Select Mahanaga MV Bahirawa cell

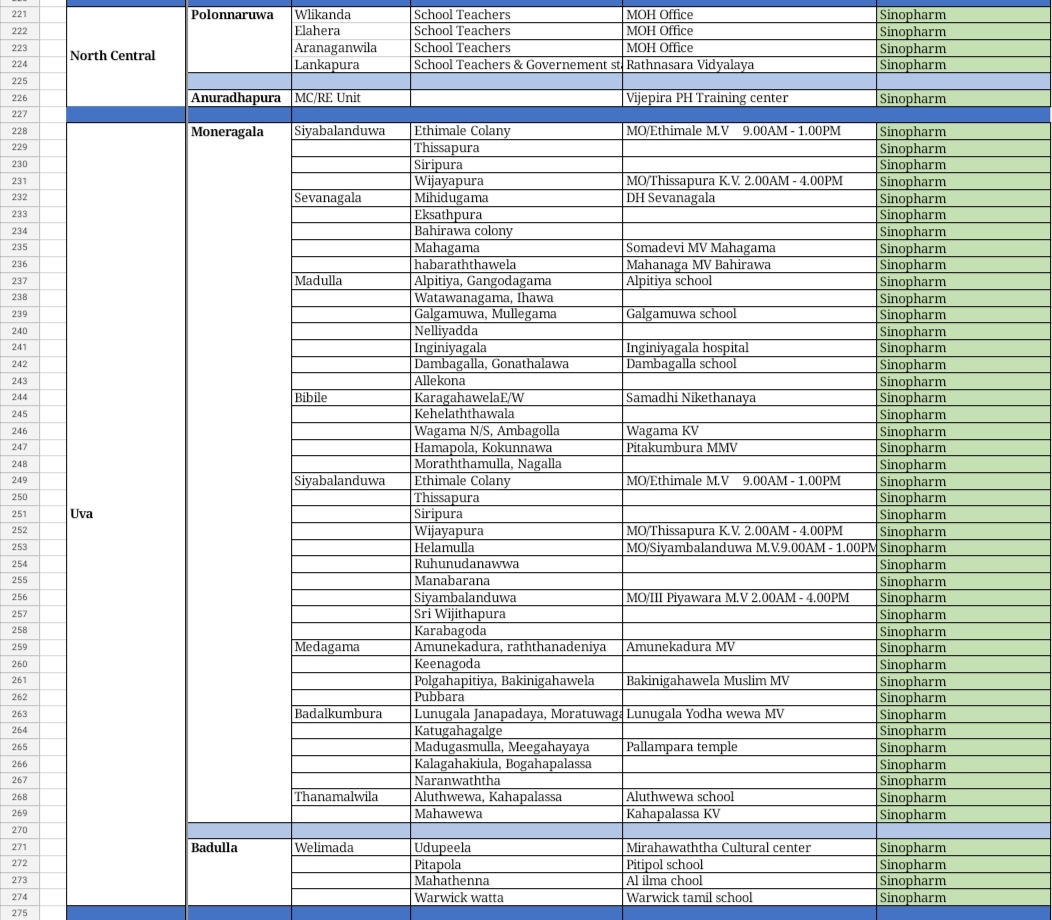(x=749, y=264)
